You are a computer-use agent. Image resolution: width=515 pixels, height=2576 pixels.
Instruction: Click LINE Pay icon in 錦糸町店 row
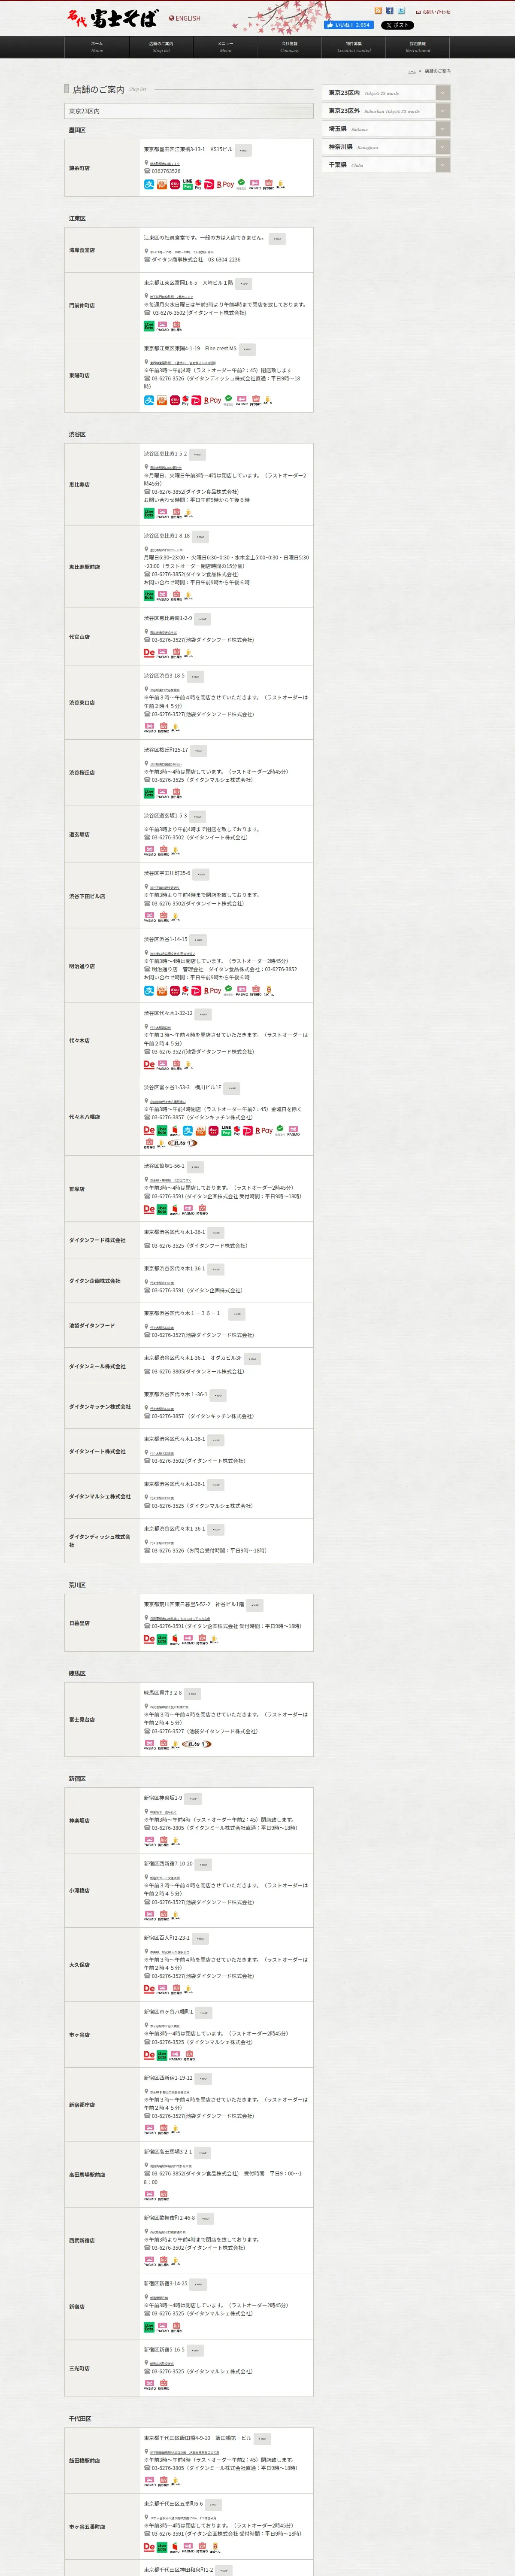tap(187, 185)
